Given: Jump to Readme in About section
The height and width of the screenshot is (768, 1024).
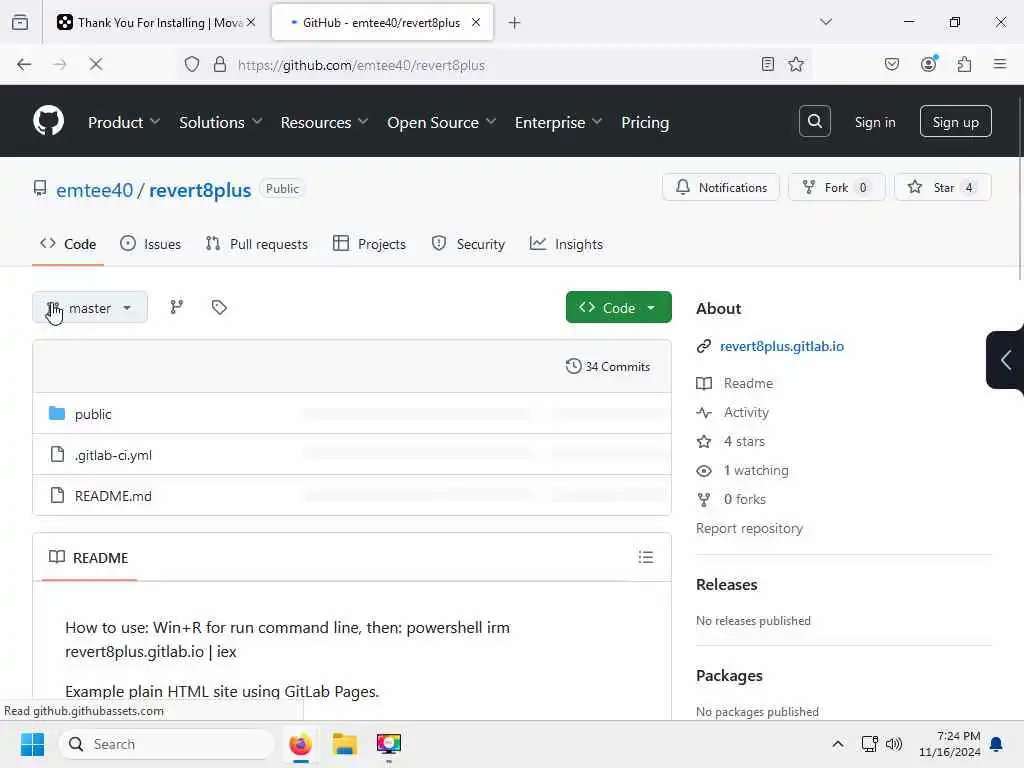Looking at the screenshot, I should click(x=748, y=383).
